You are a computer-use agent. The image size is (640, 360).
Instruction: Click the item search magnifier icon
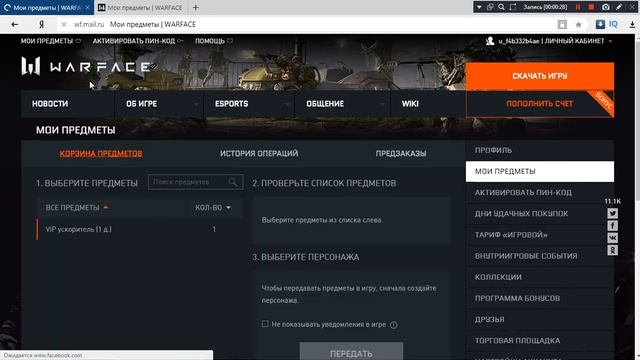pyautogui.click(x=233, y=182)
